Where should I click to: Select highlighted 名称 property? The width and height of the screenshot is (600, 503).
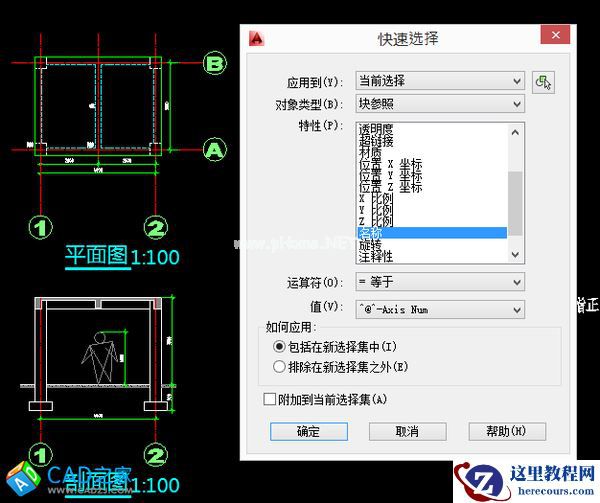pyautogui.click(x=432, y=233)
